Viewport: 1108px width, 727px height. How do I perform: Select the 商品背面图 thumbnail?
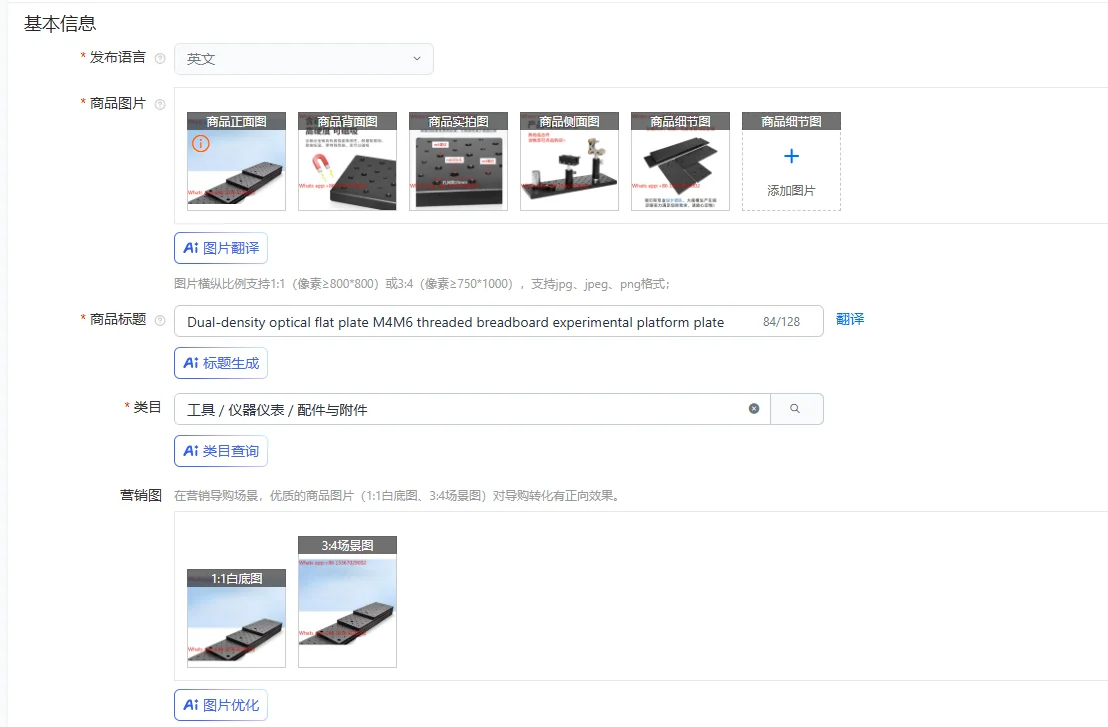click(347, 161)
